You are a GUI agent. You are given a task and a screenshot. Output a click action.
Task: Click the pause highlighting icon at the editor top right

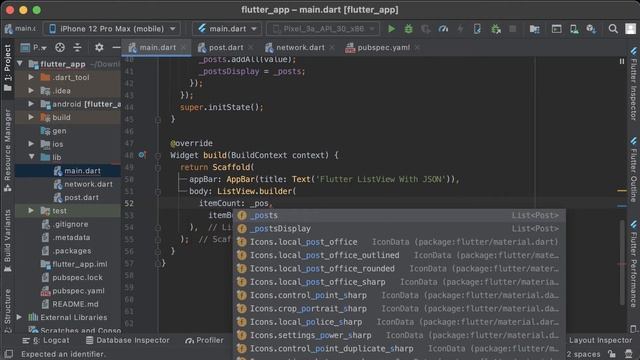point(622,61)
